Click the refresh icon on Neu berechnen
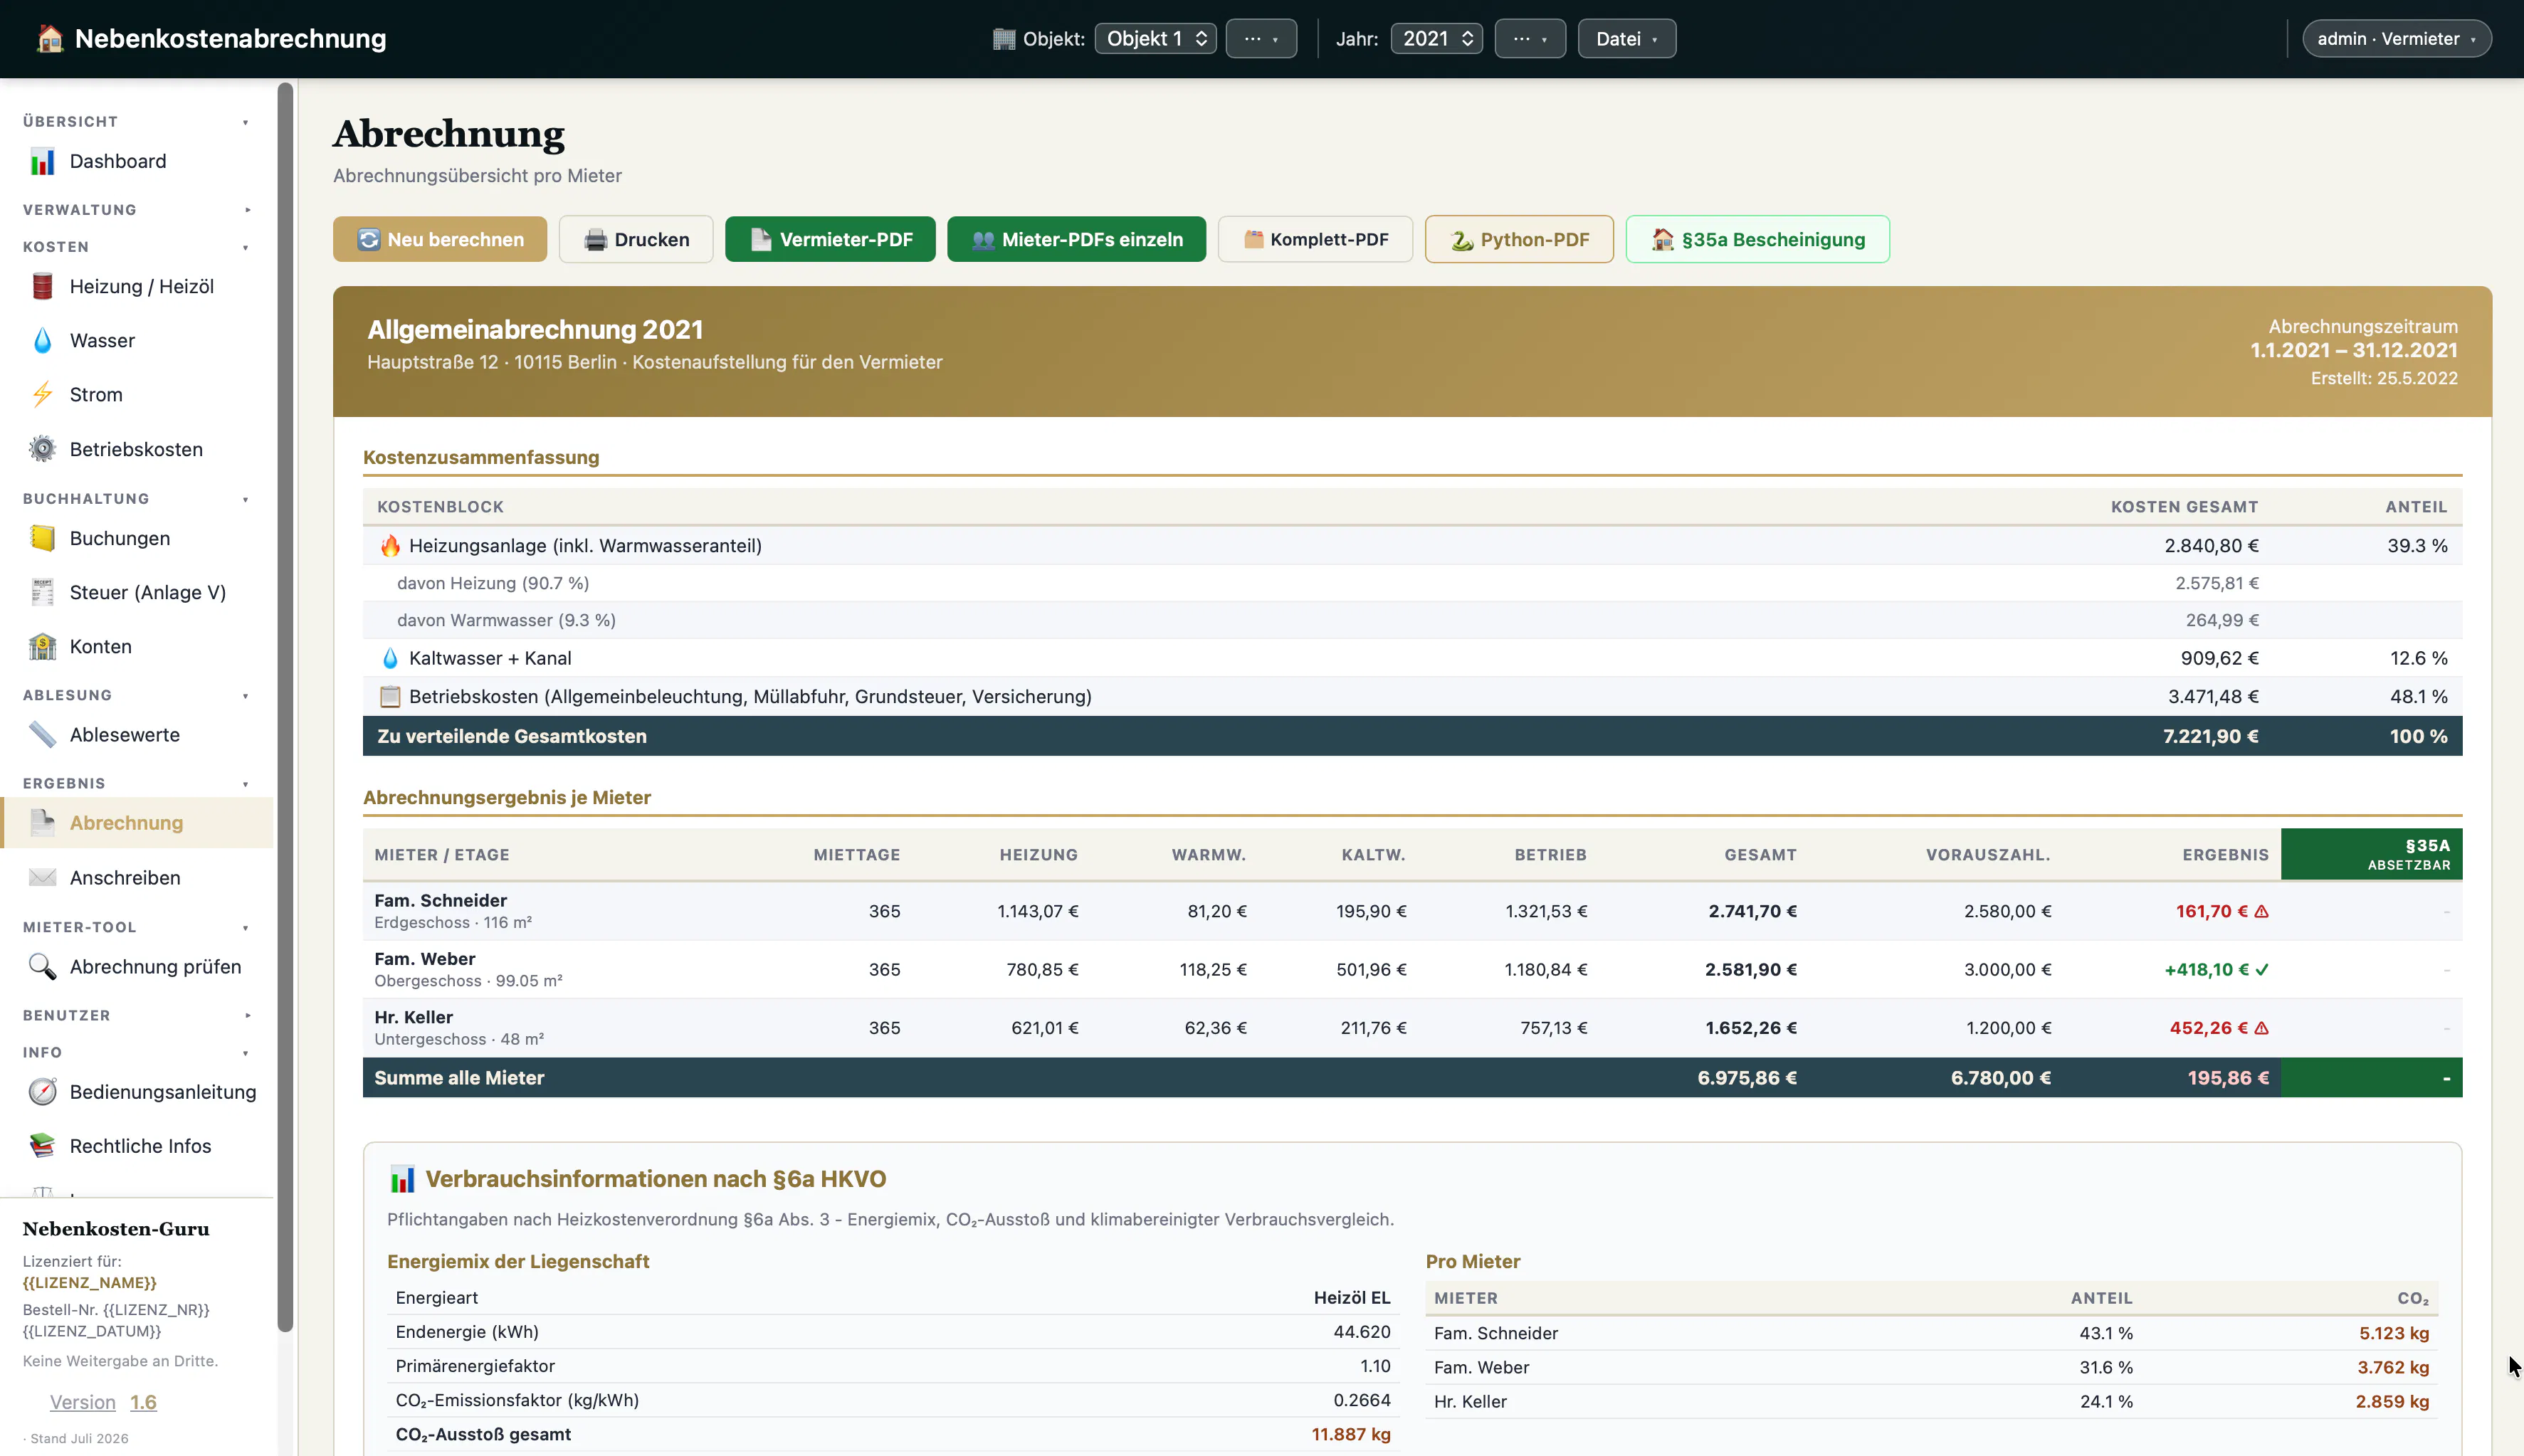The height and width of the screenshot is (1456, 2524). (x=369, y=240)
